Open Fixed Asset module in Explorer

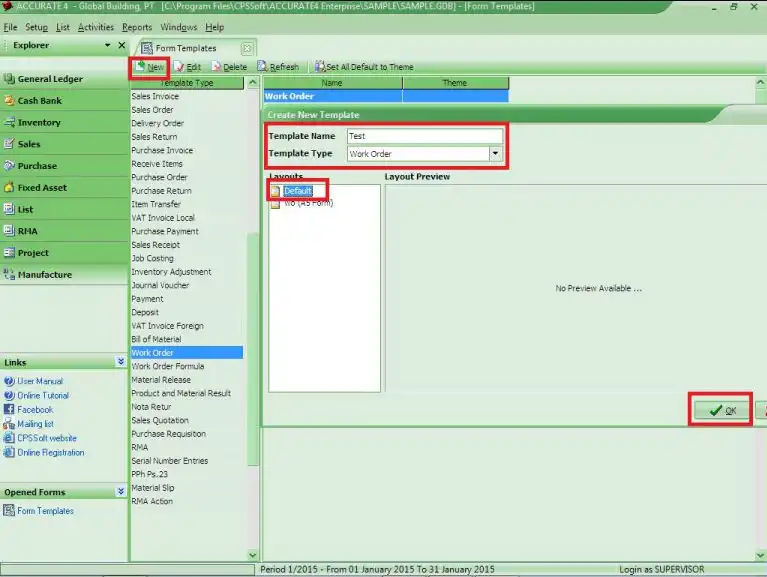tap(64, 188)
